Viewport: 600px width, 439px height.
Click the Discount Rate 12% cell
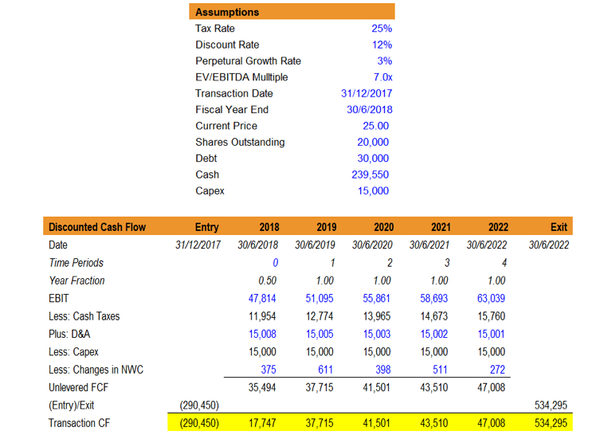[x=382, y=45]
